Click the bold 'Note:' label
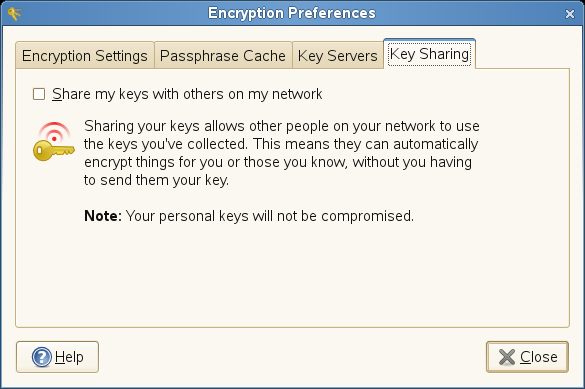Viewport: 585px width, 389px height. [x=103, y=216]
